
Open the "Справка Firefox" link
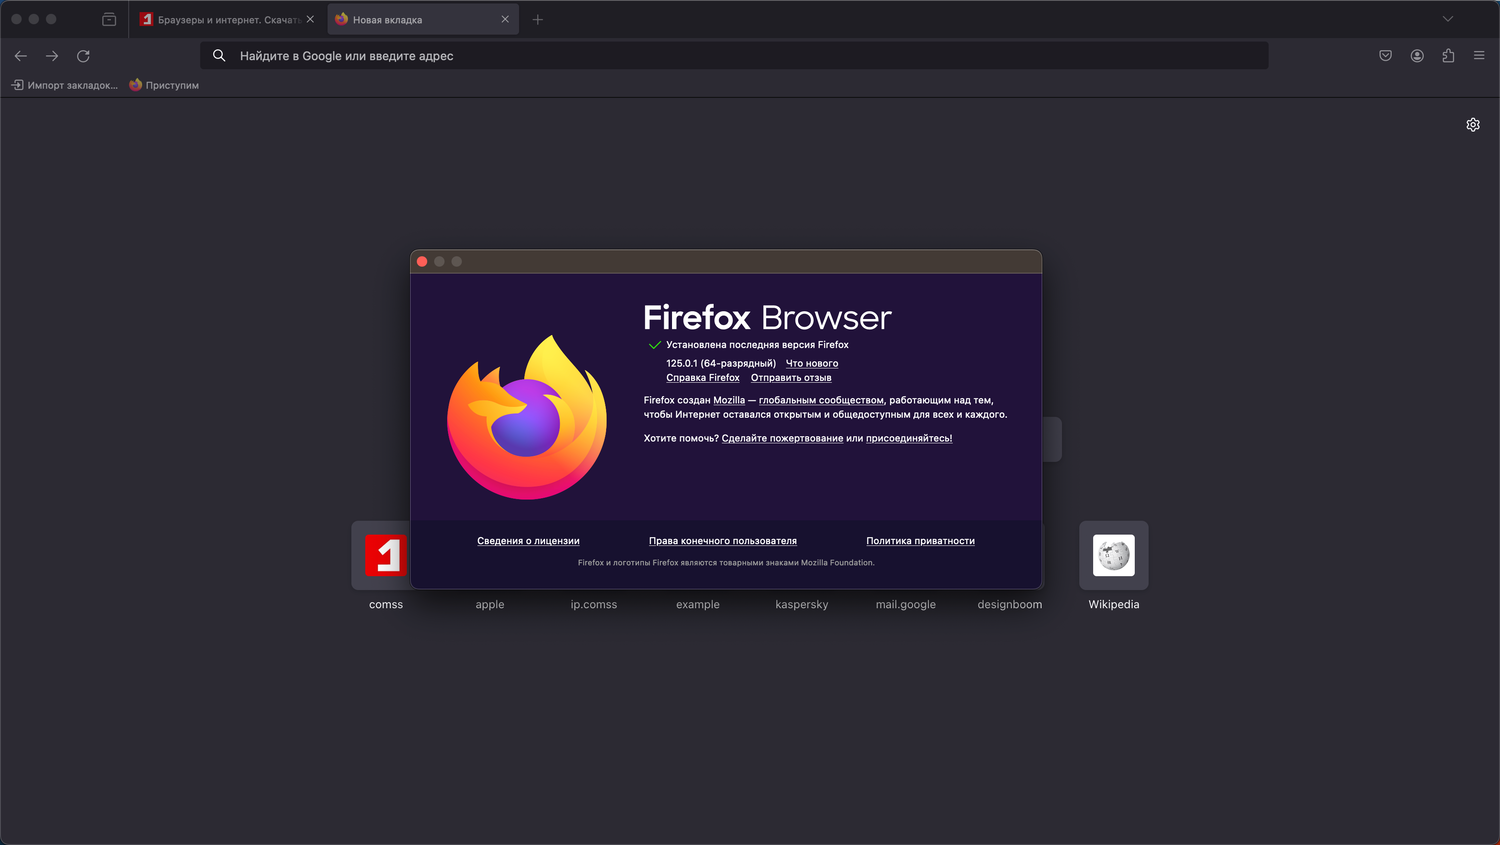[703, 378]
